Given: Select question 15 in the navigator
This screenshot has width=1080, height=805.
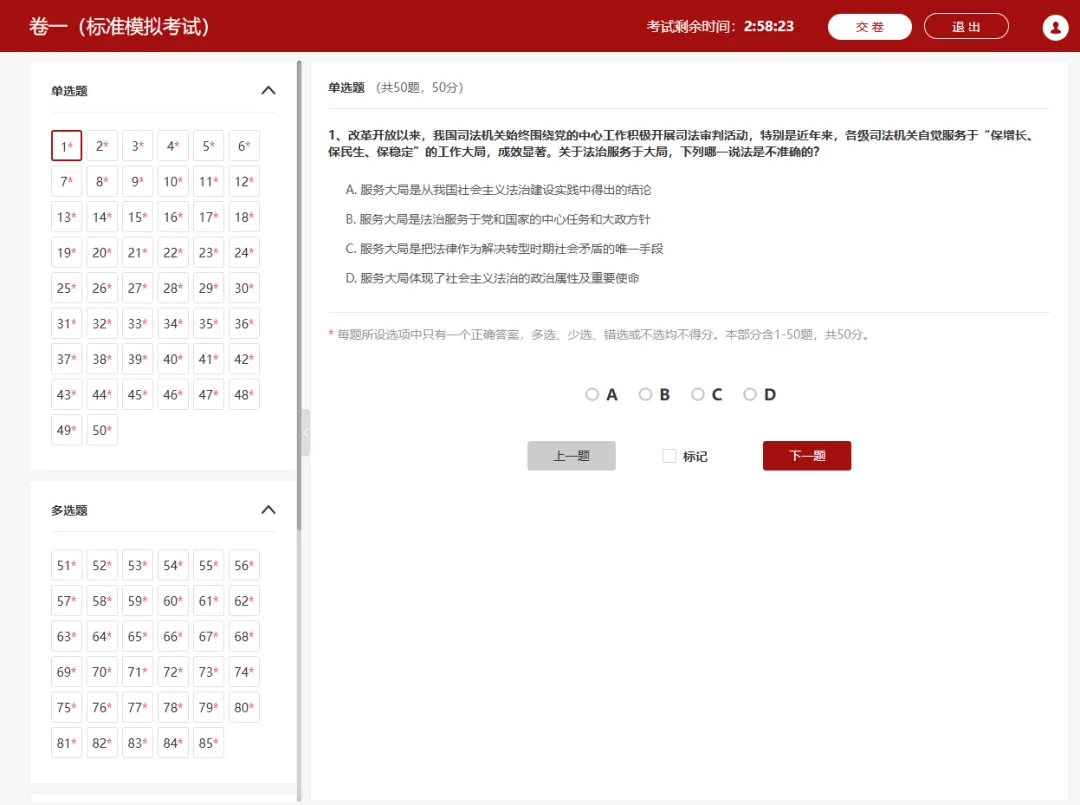Looking at the screenshot, I should coord(138,217).
